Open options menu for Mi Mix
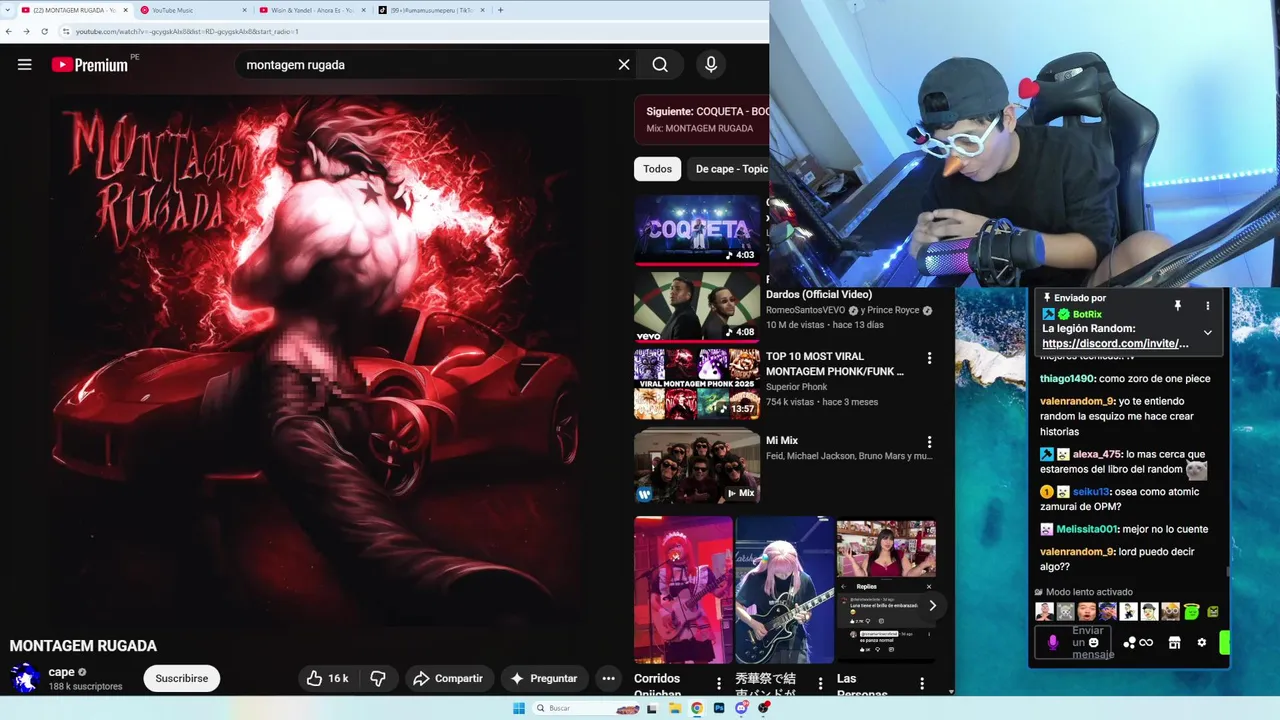1280x720 pixels. point(929,442)
